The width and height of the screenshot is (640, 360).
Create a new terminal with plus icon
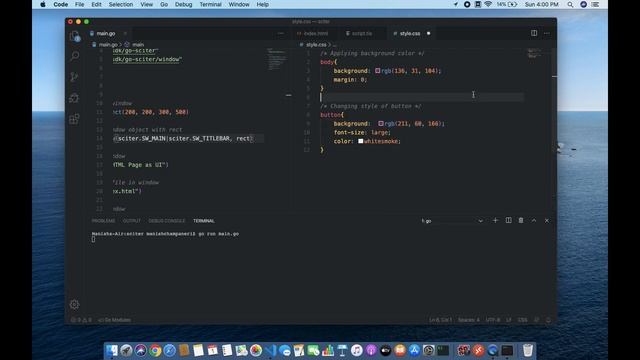[495, 220]
